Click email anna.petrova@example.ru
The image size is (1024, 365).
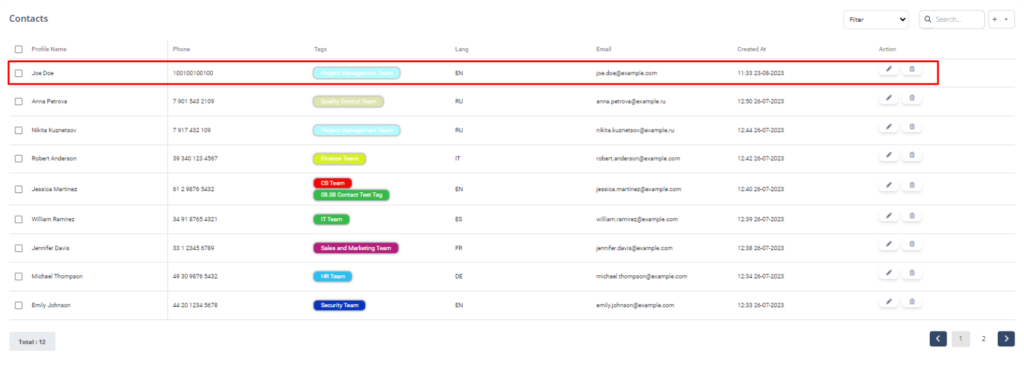630,102
